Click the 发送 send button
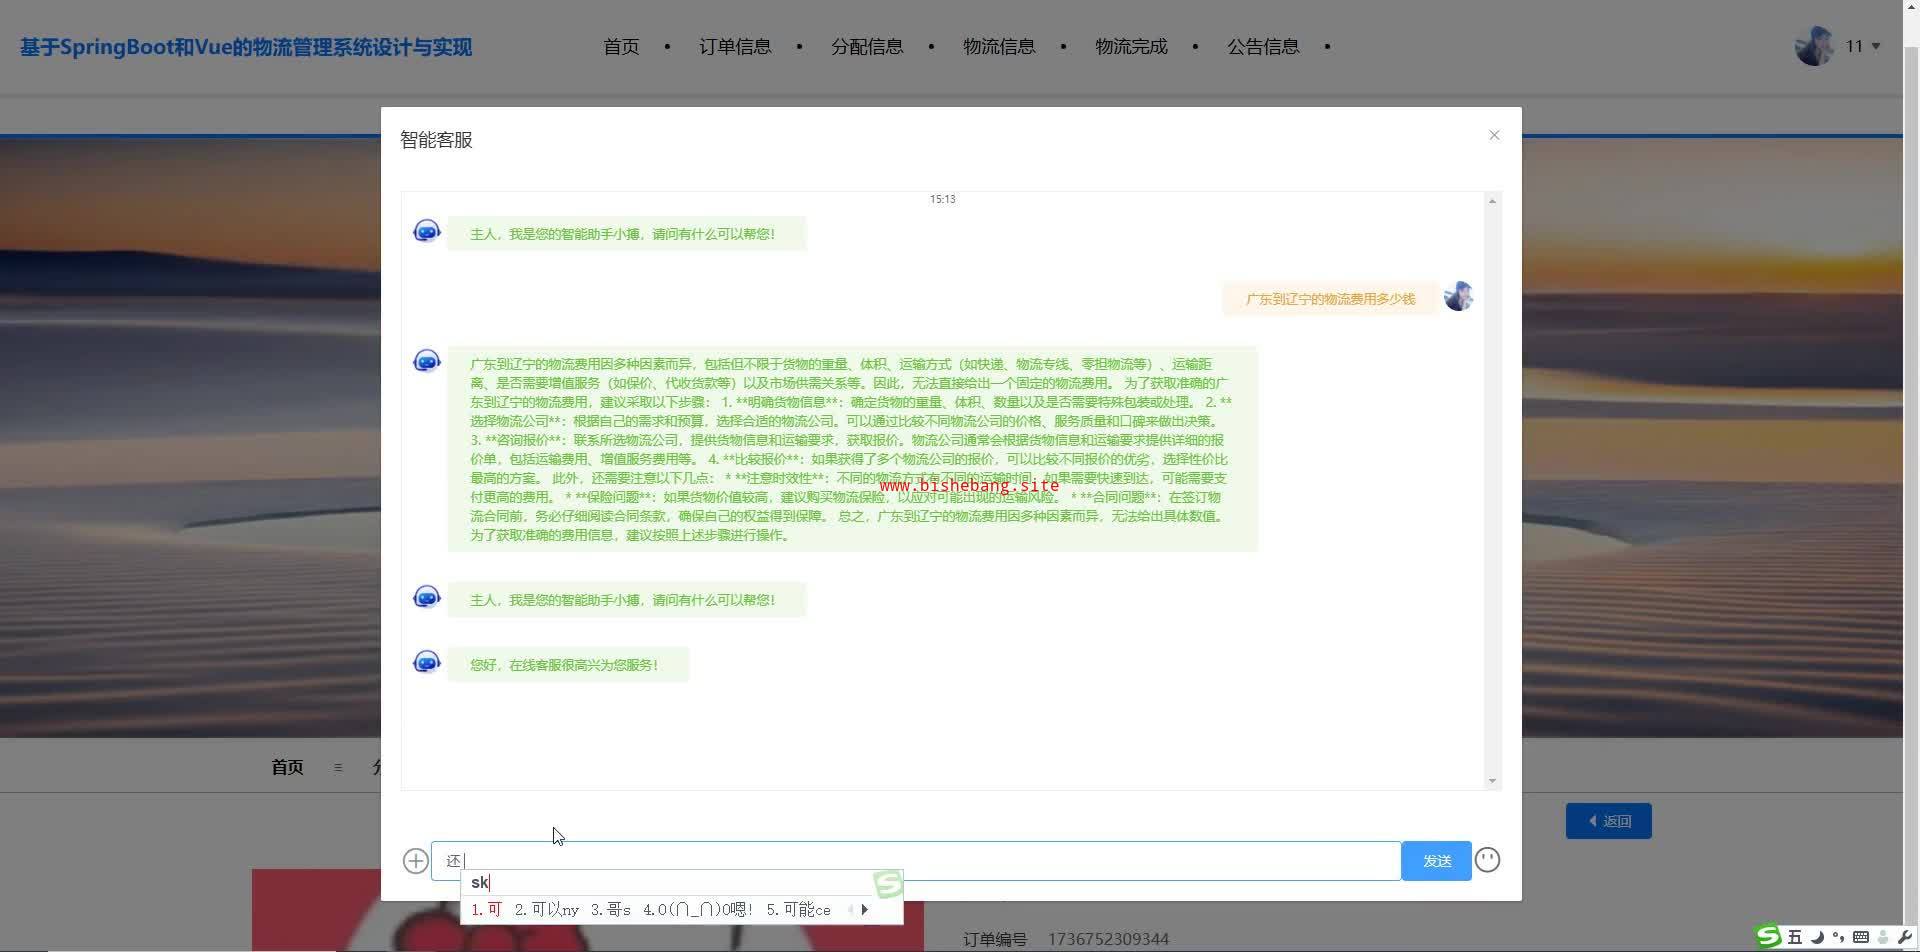 (x=1436, y=861)
